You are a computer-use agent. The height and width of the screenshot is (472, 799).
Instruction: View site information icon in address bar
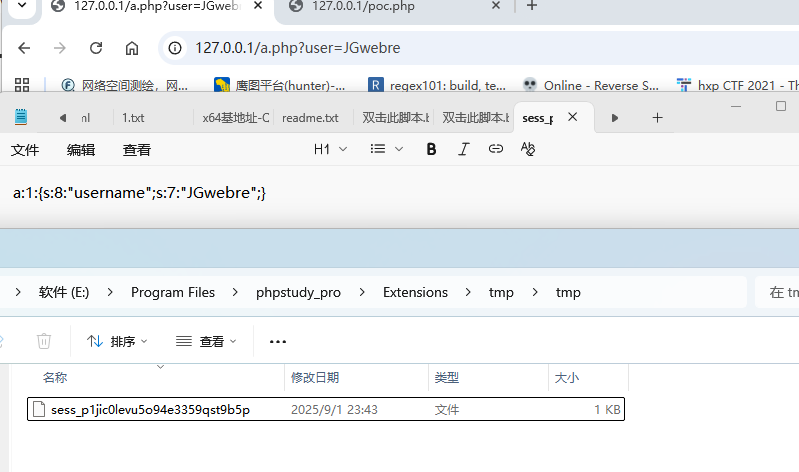pyautogui.click(x=175, y=48)
